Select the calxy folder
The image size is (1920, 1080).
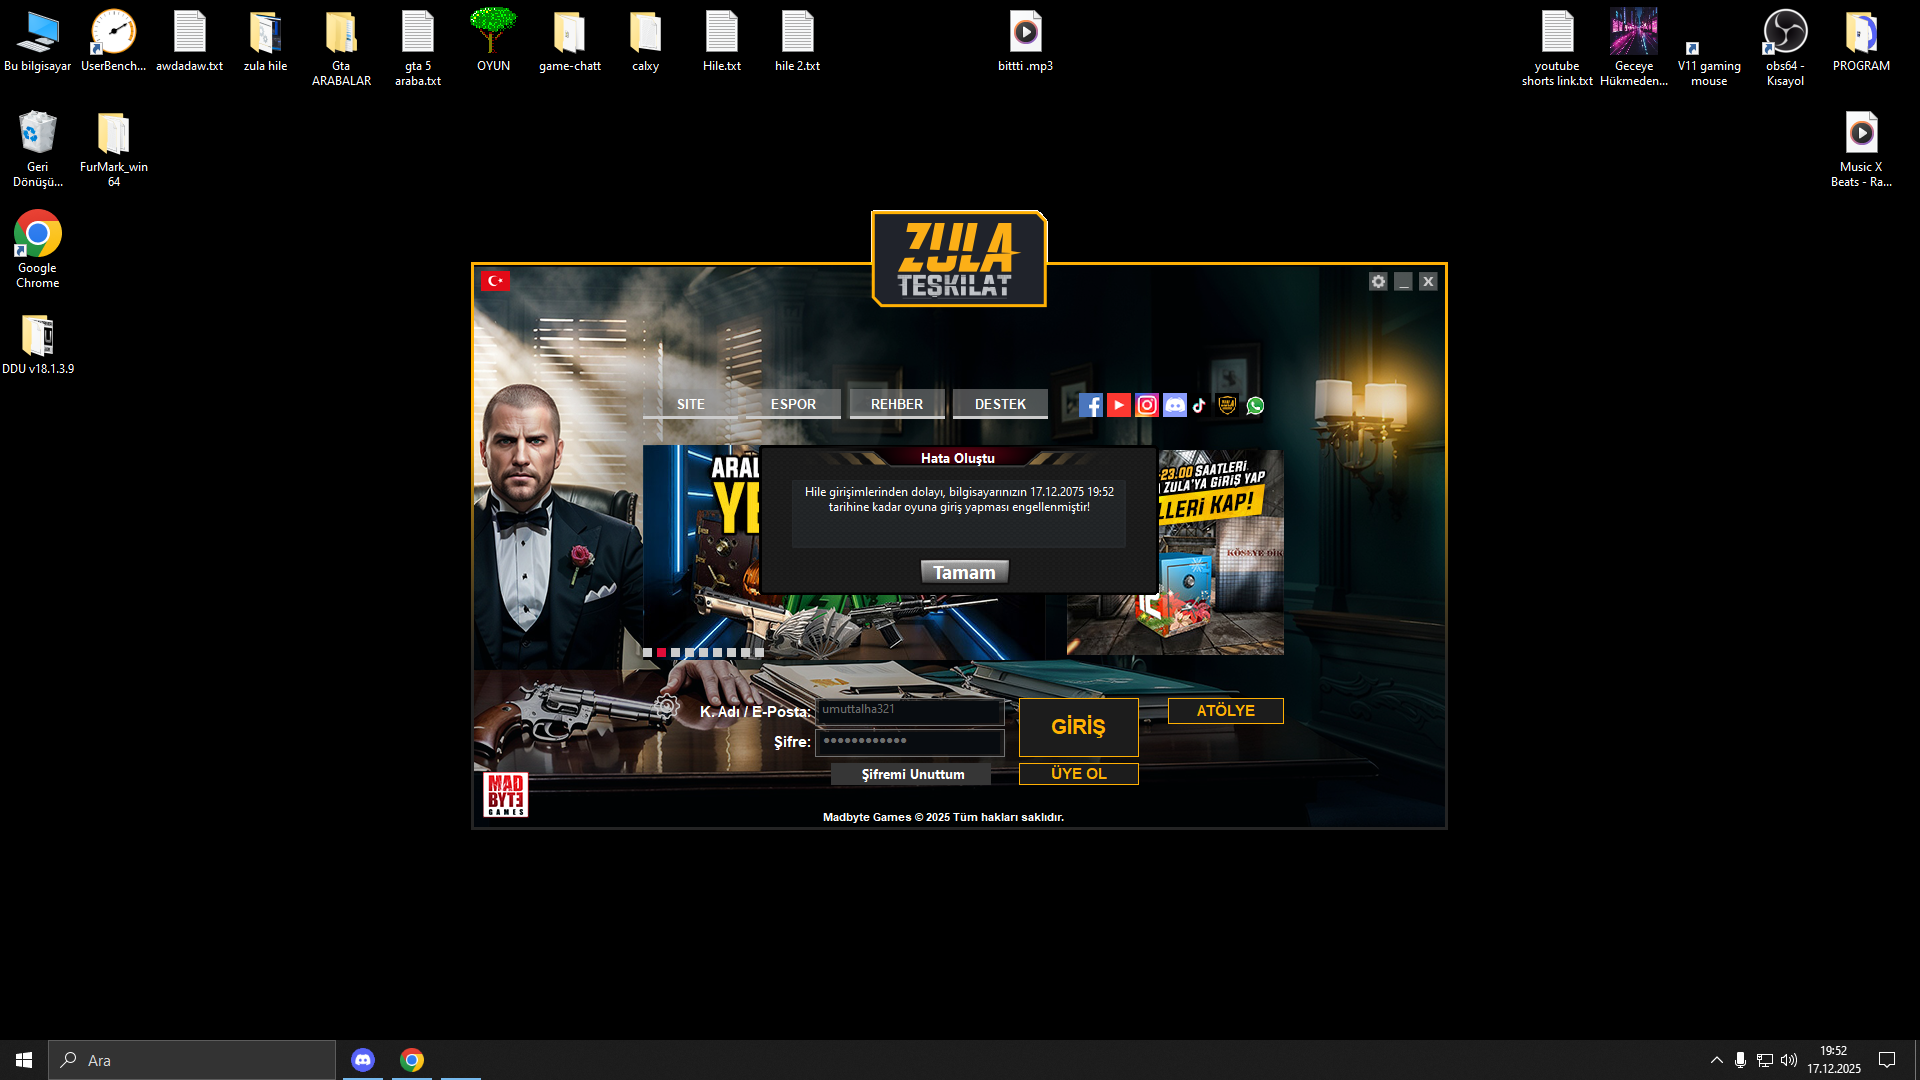[x=645, y=41]
